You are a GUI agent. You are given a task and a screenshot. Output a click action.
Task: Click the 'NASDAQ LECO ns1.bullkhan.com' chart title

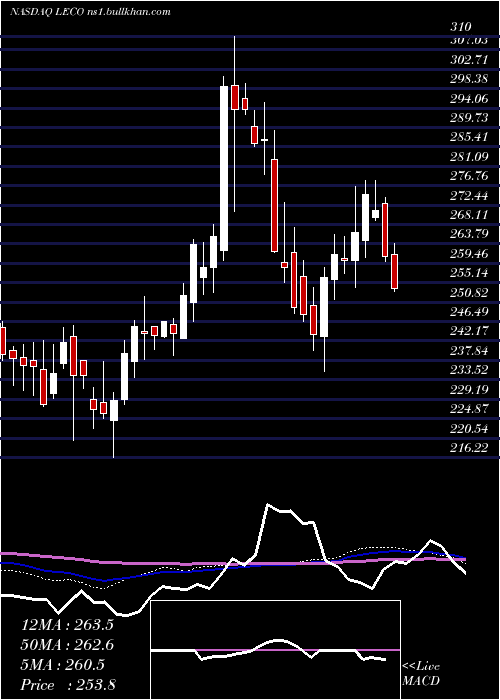pyautogui.click(x=90, y=12)
